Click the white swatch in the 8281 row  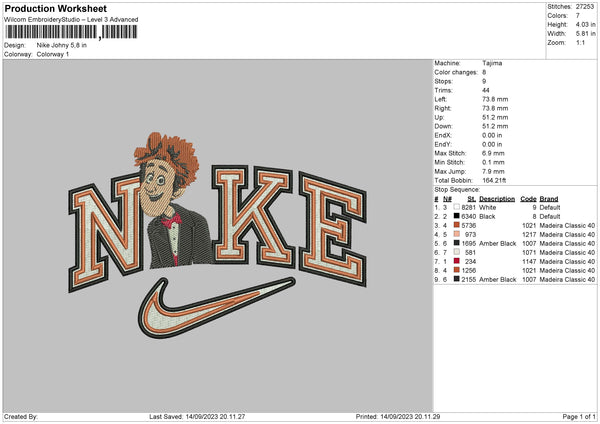pyautogui.click(x=456, y=207)
